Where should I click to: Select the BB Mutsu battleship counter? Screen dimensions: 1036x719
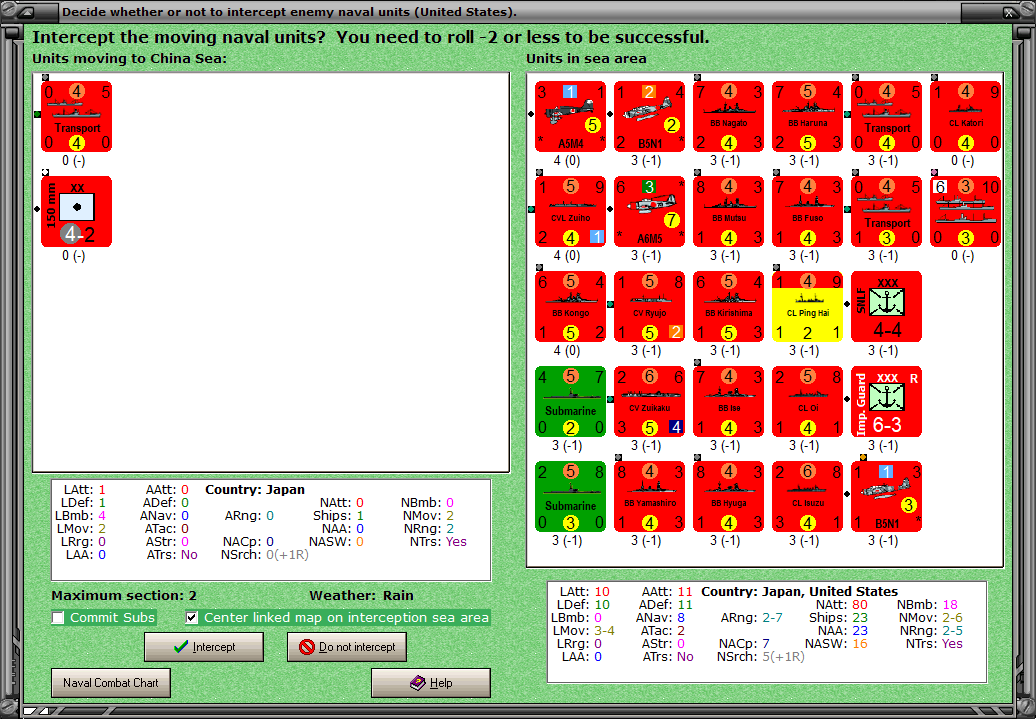[x=729, y=211]
